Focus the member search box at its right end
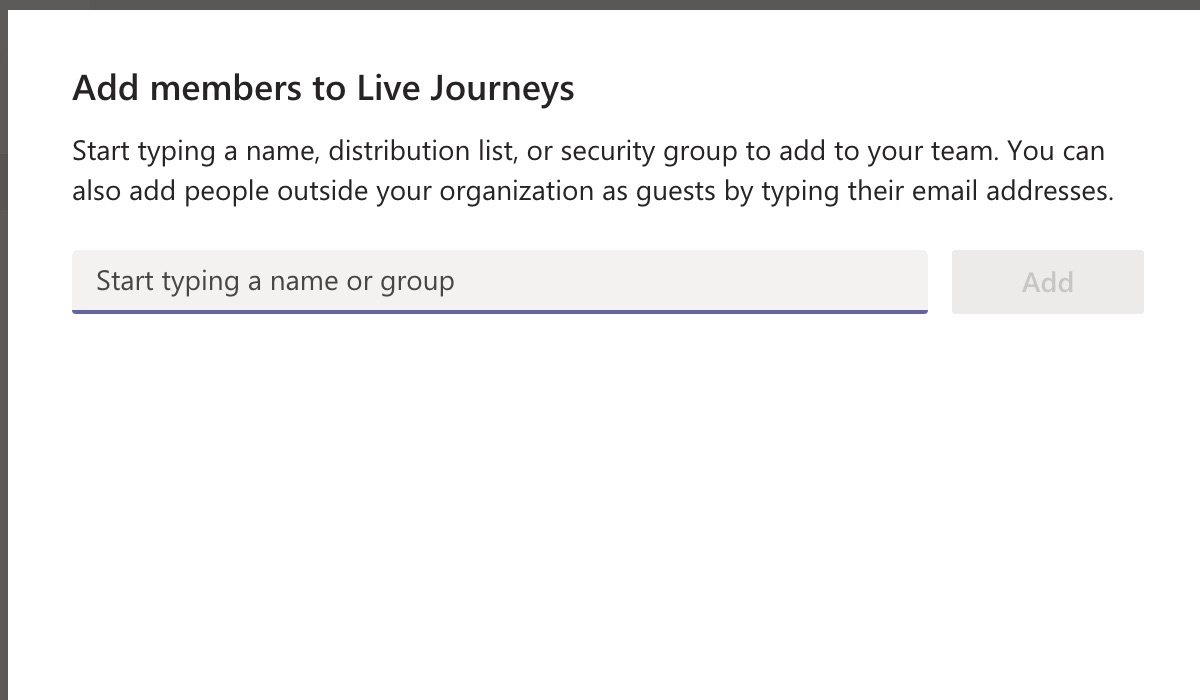 pyautogui.click(x=900, y=281)
